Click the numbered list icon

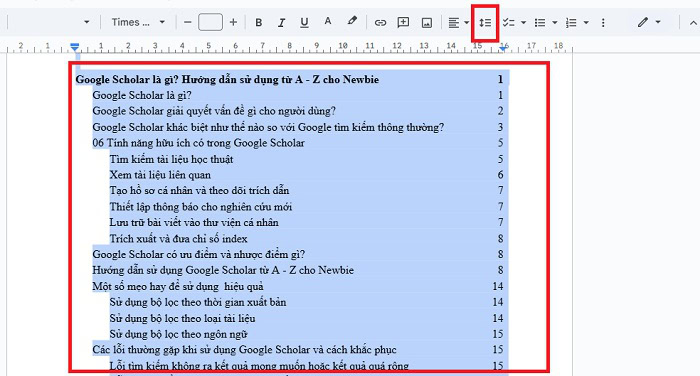[571, 22]
